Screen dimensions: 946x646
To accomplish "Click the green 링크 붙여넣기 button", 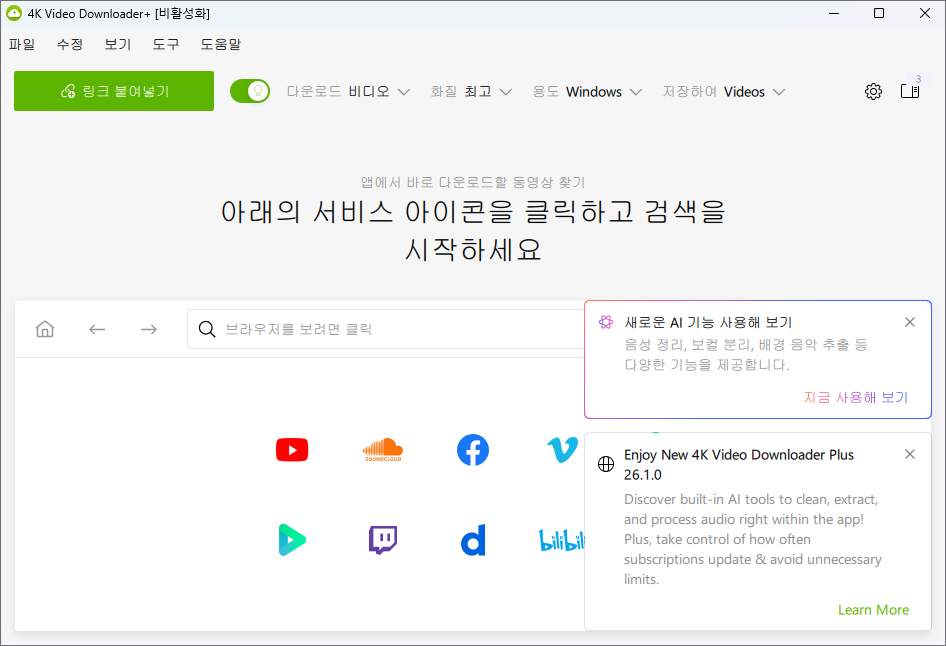I will [x=114, y=91].
